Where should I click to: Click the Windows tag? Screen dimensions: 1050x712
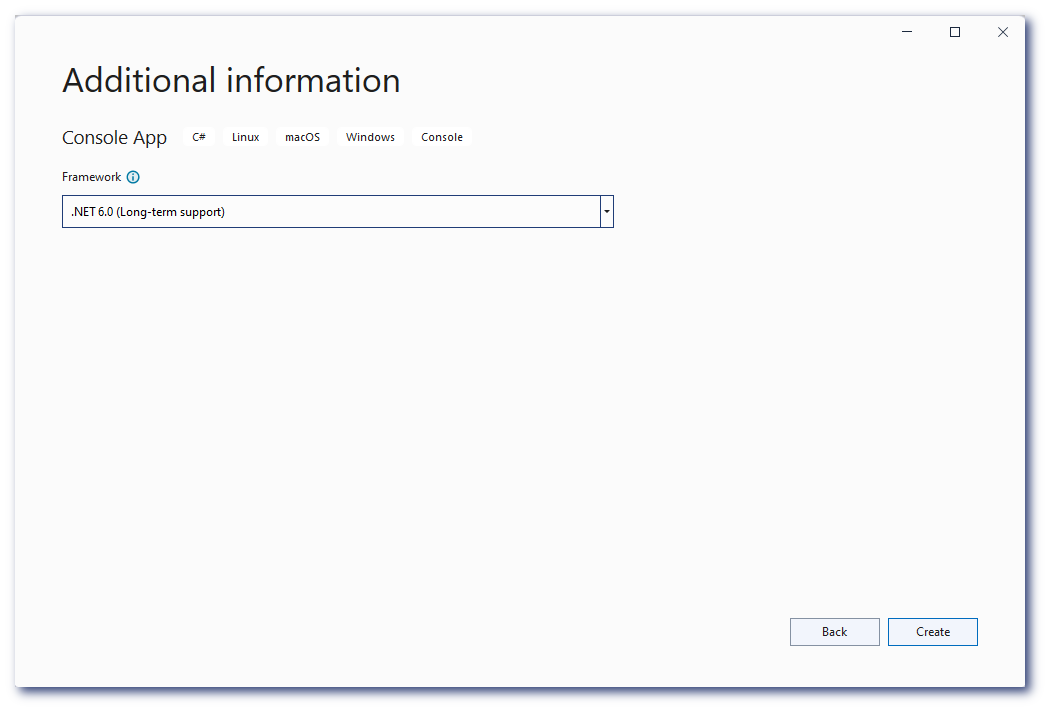click(x=370, y=137)
